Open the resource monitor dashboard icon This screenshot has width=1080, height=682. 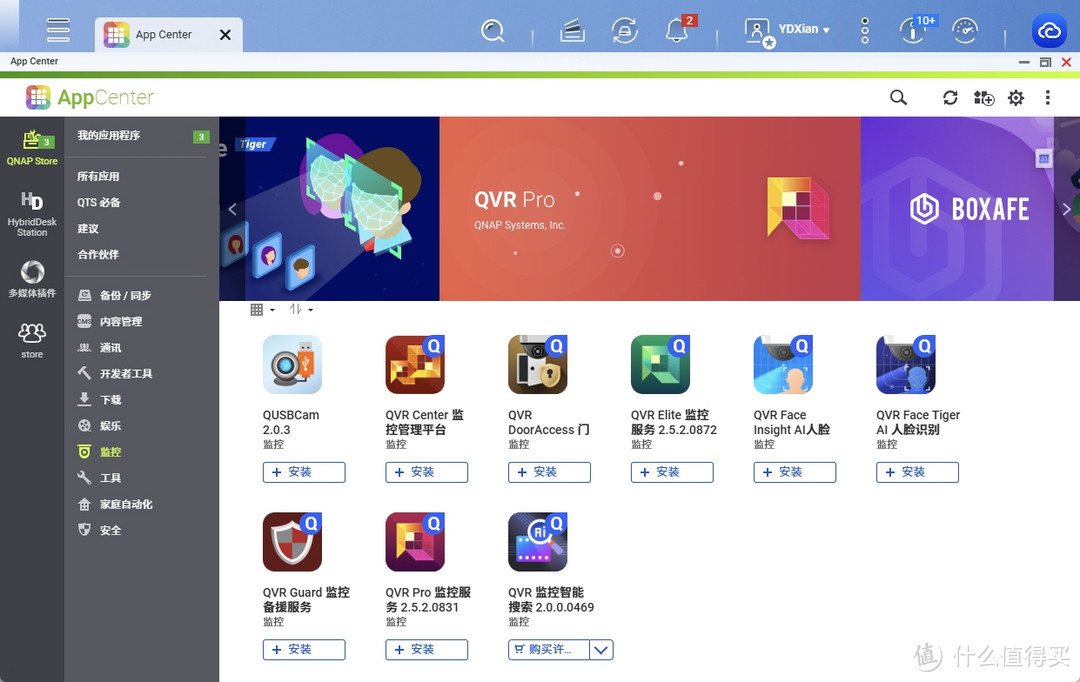(x=965, y=30)
